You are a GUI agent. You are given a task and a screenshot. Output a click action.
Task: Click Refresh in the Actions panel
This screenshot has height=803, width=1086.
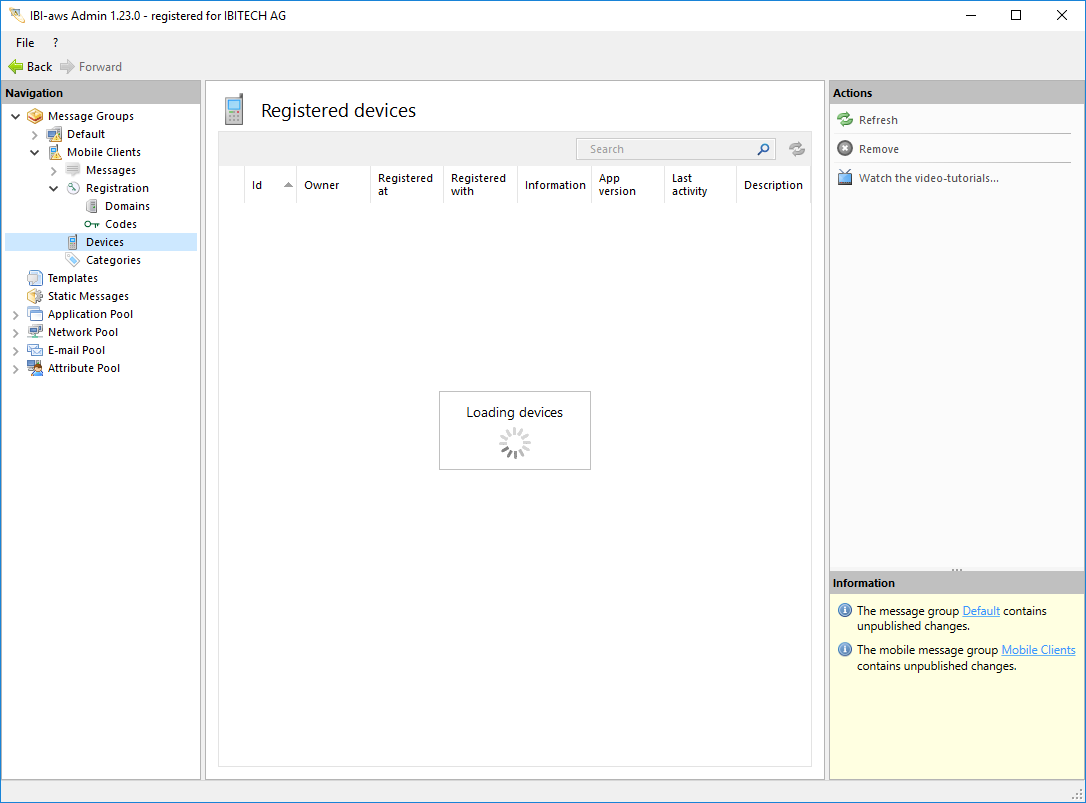coord(877,120)
